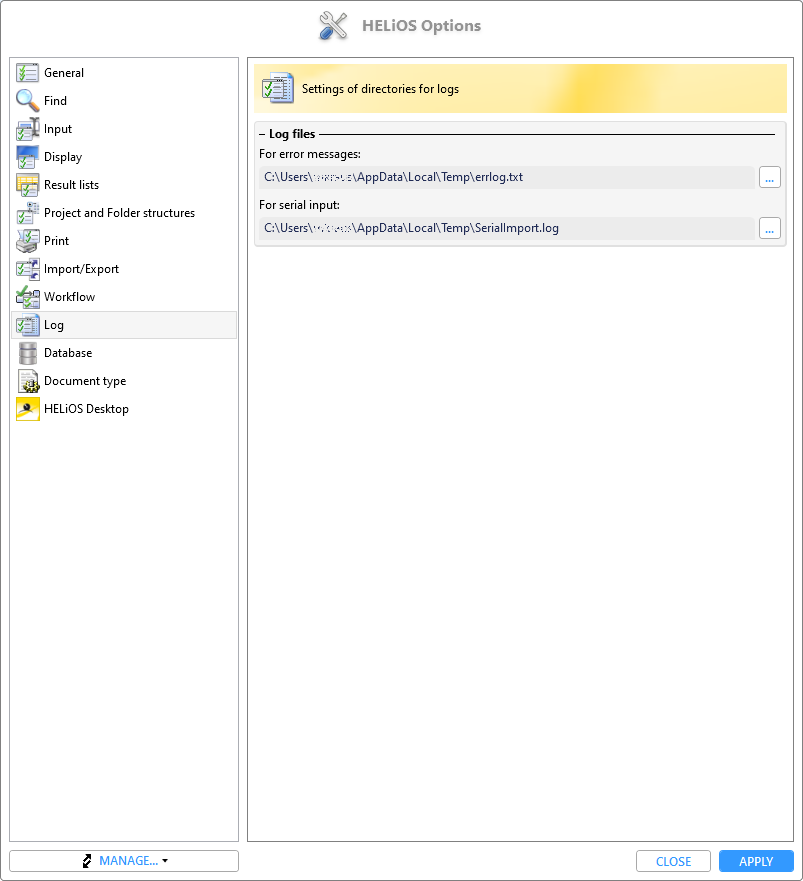Image resolution: width=803 pixels, height=881 pixels.
Task: Click the error messages path field
Action: (507, 178)
